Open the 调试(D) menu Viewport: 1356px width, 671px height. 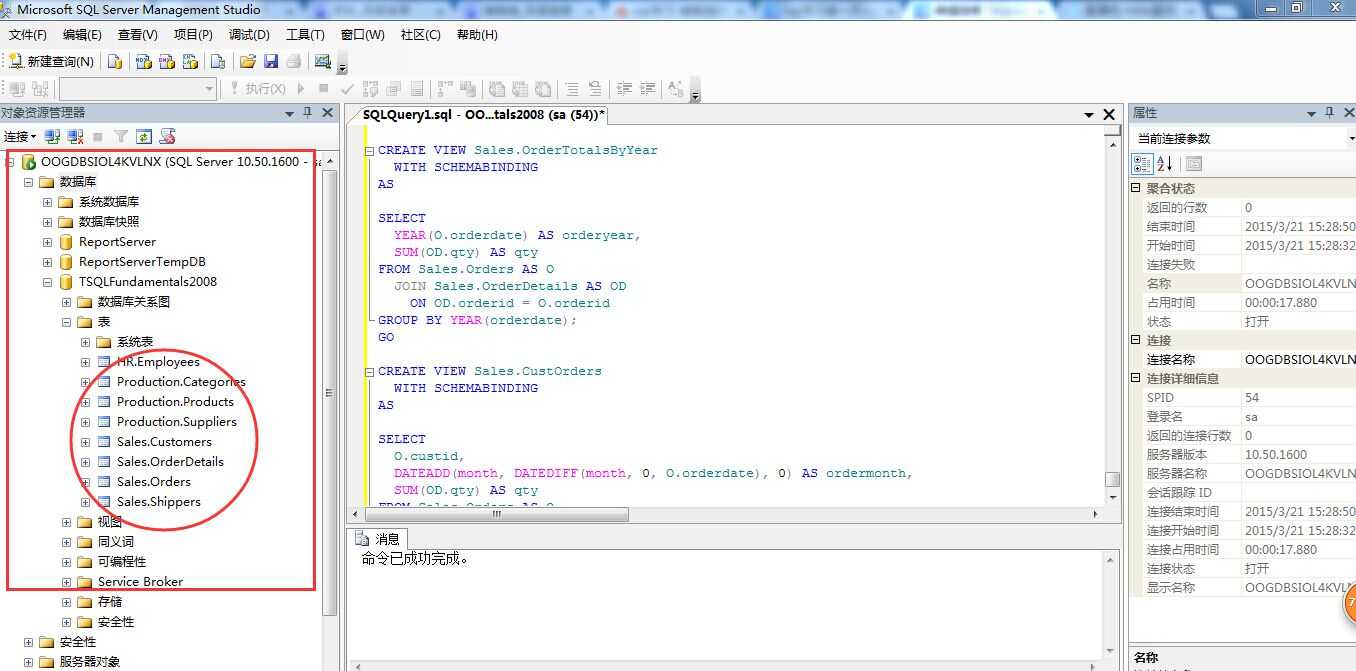click(x=249, y=34)
